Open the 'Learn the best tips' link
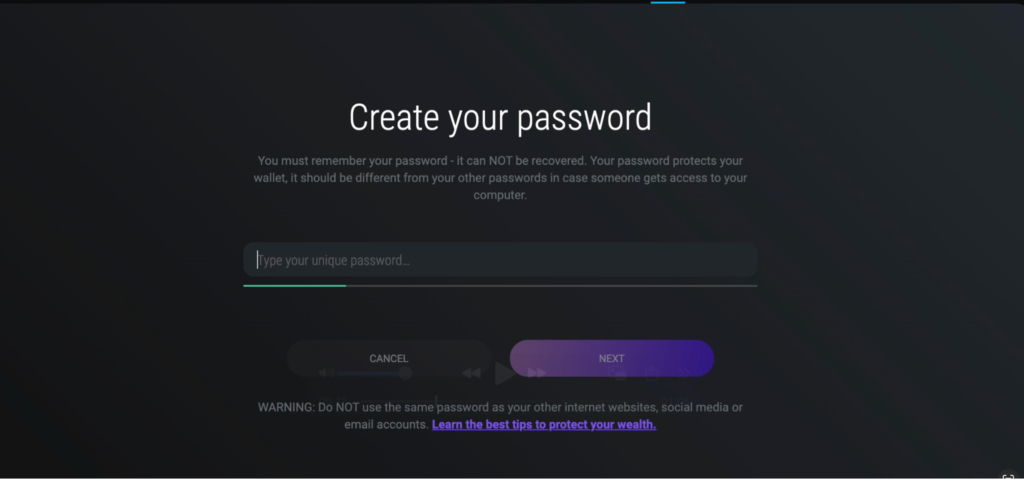 coord(544,424)
